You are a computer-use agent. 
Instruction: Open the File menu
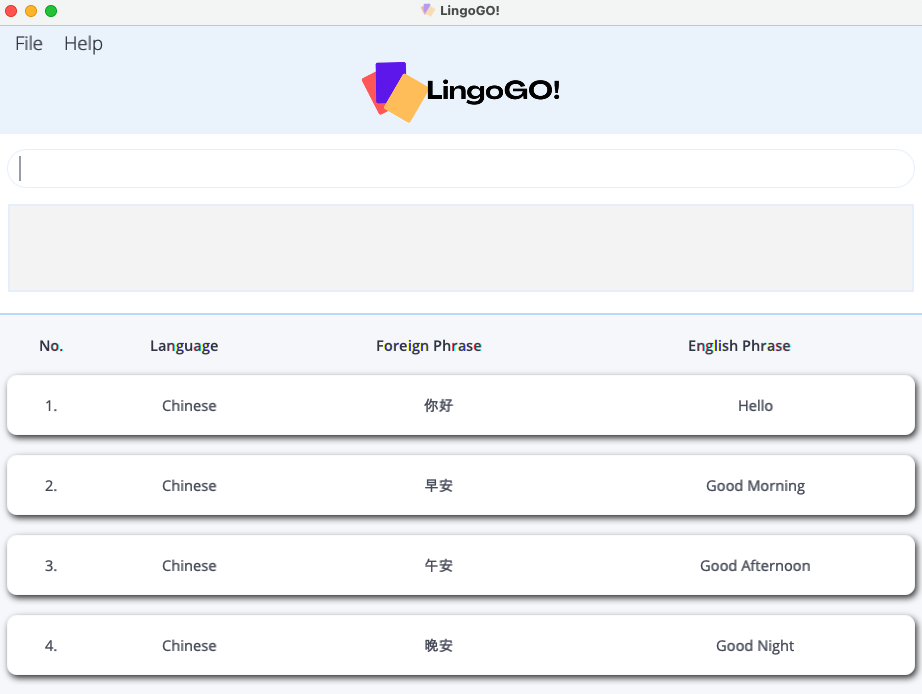pyautogui.click(x=29, y=44)
